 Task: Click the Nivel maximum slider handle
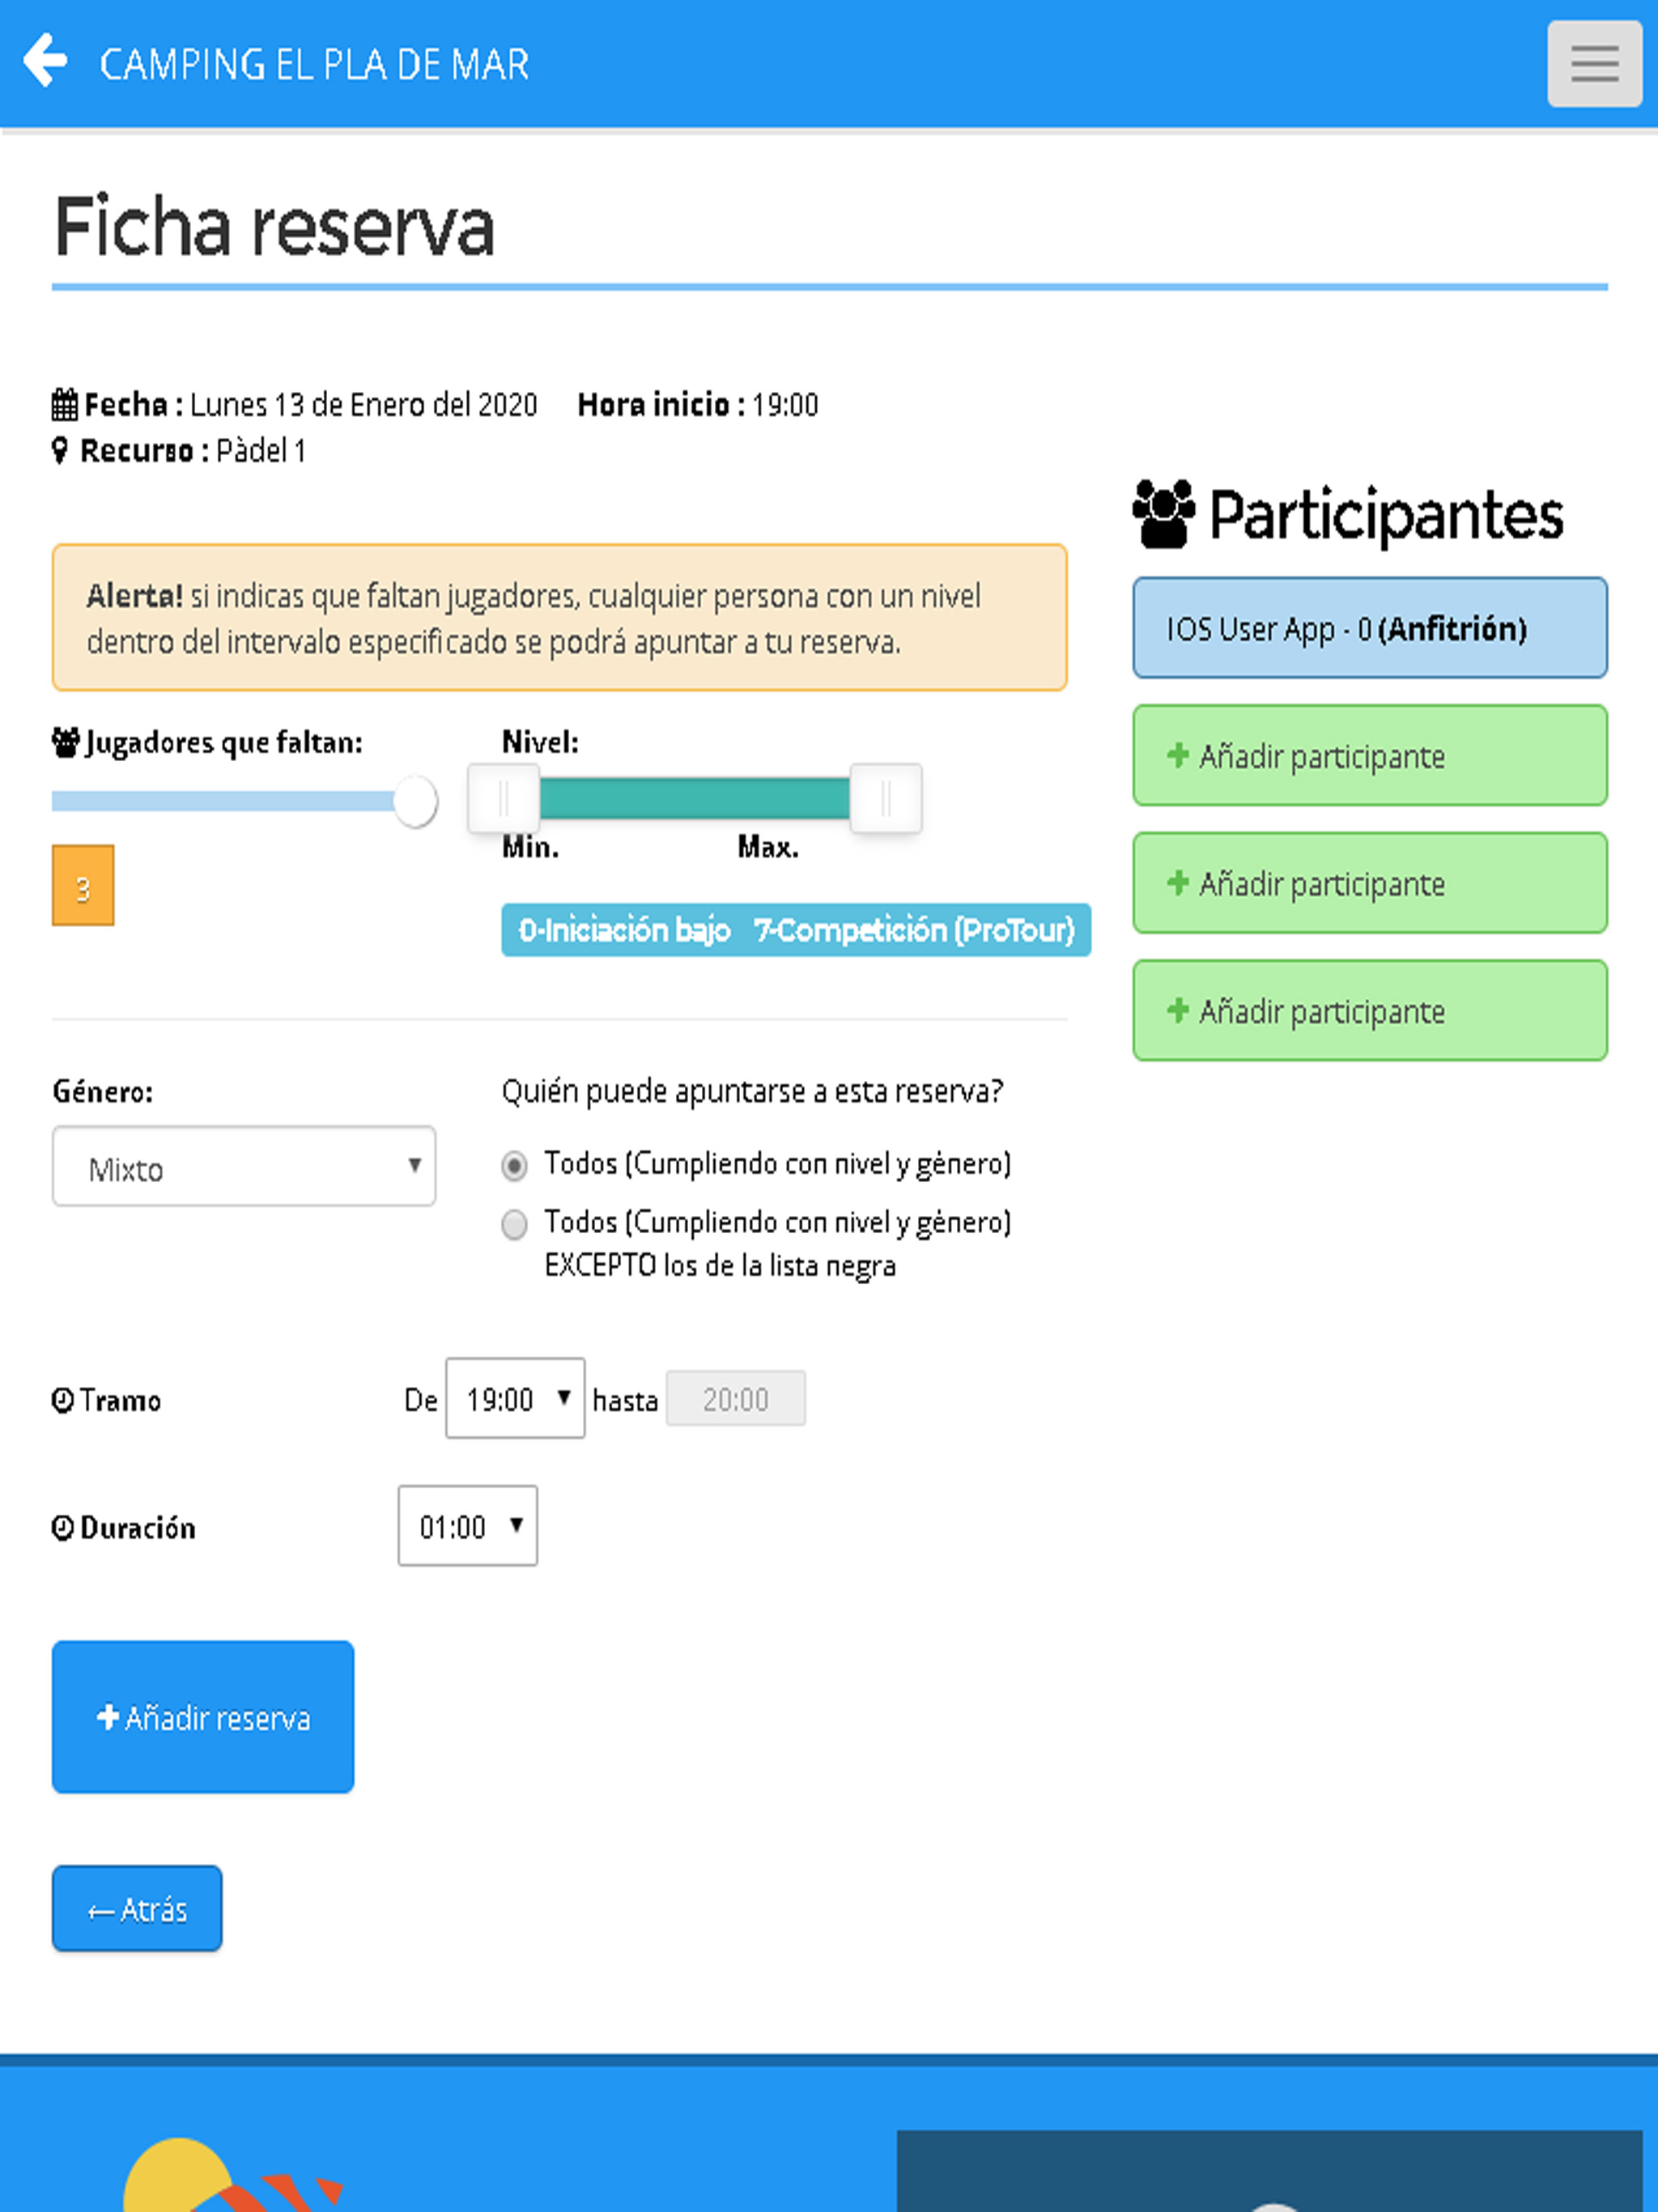(886, 798)
